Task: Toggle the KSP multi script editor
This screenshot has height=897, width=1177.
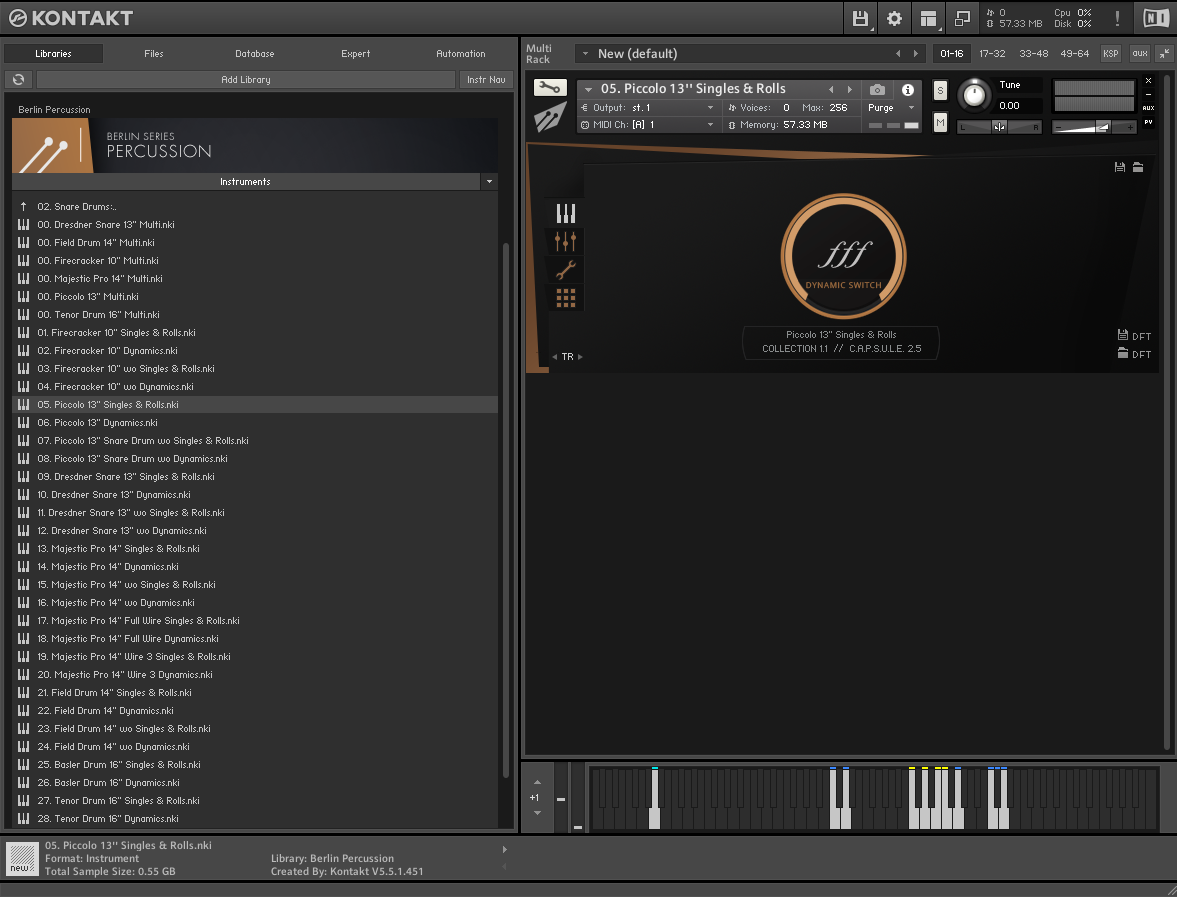Action: click(x=1111, y=53)
